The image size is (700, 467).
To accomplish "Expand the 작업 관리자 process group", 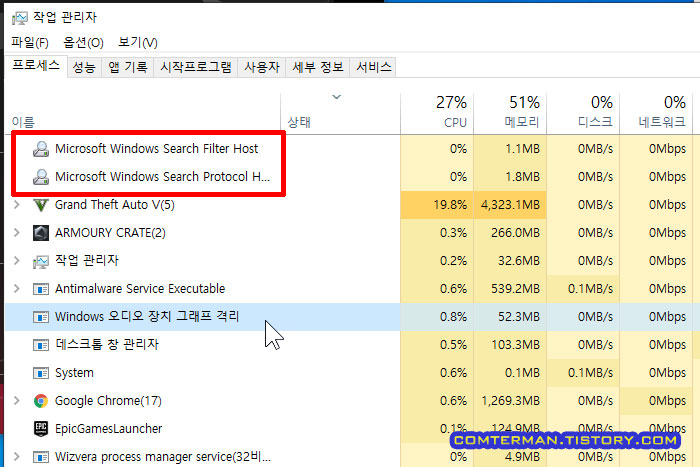I will click(17, 261).
